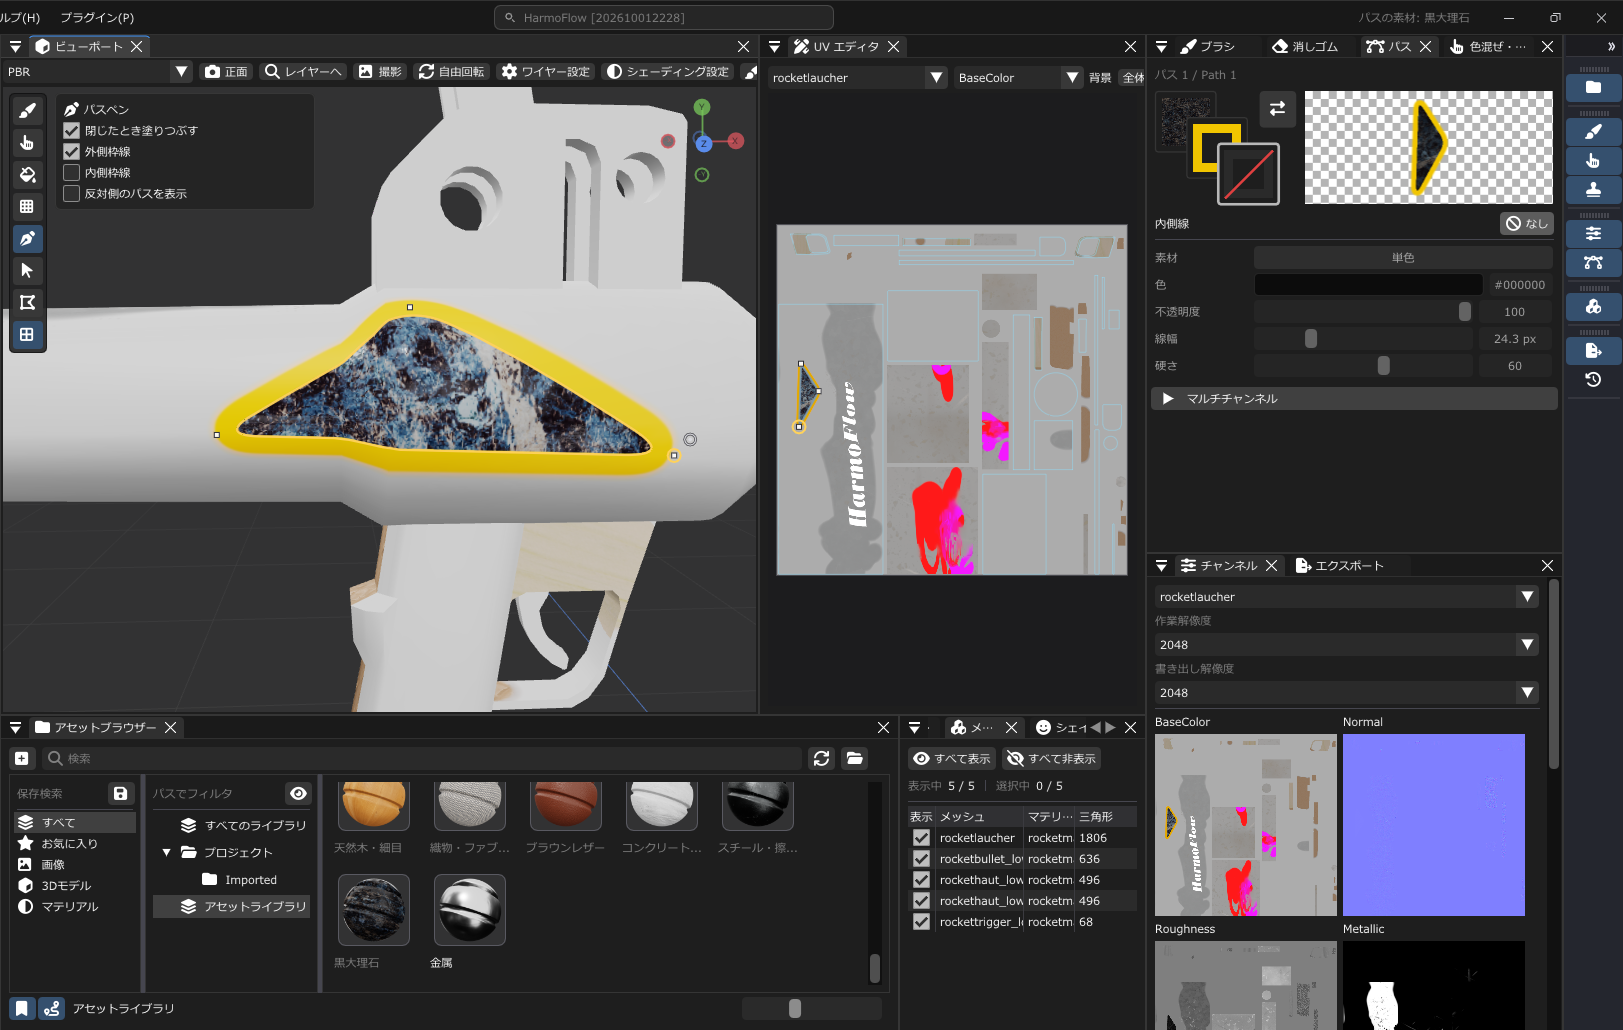Click the save icon beside 保存検索
This screenshot has width=1623, height=1030.
[x=120, y=793]
